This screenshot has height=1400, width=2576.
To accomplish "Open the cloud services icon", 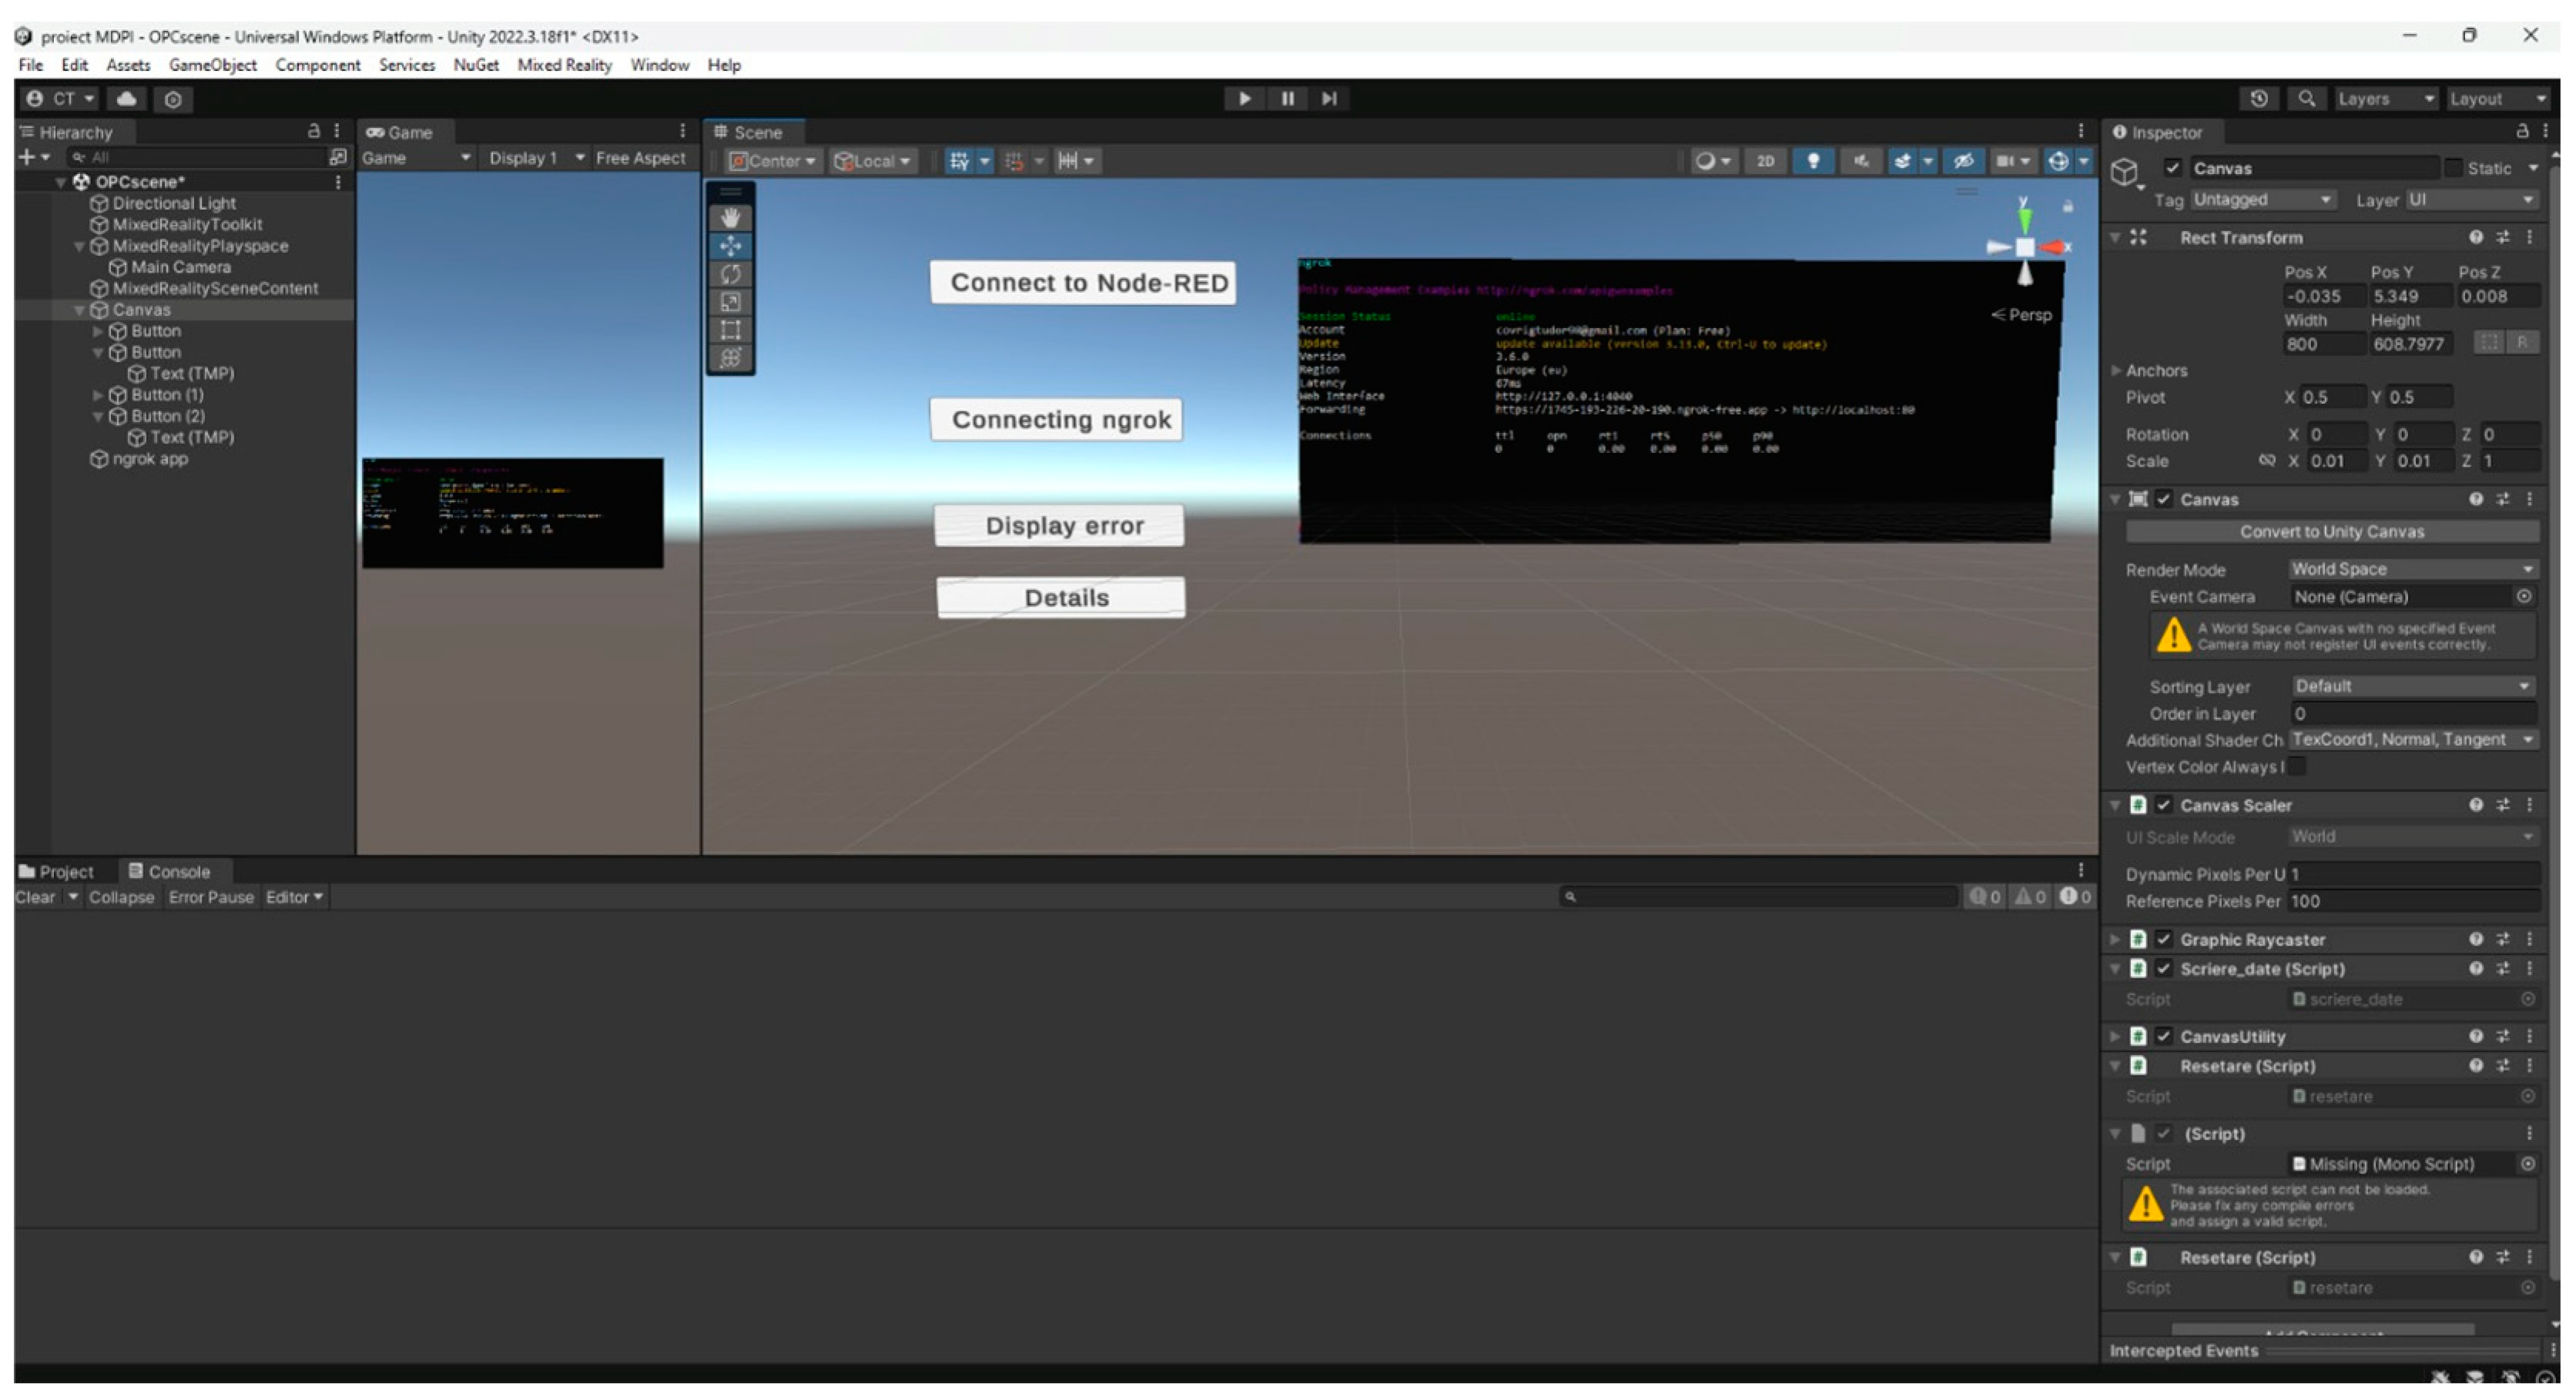I will pyautogui.click(x=127, y=99).
